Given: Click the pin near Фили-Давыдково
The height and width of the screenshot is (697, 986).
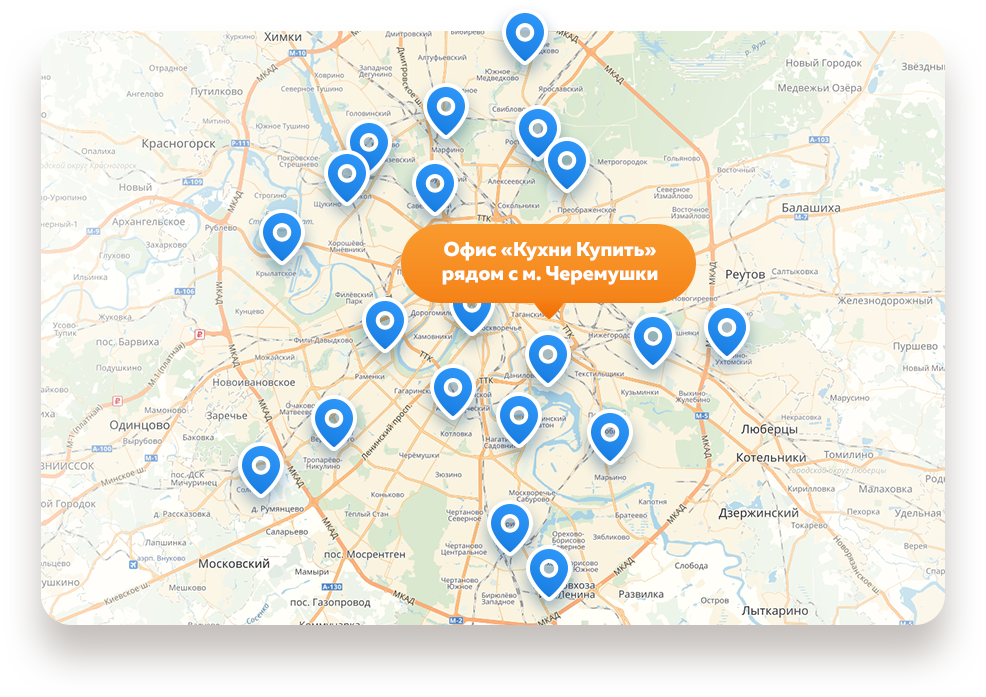Looking at the screenshot, I should pos(385,325).
